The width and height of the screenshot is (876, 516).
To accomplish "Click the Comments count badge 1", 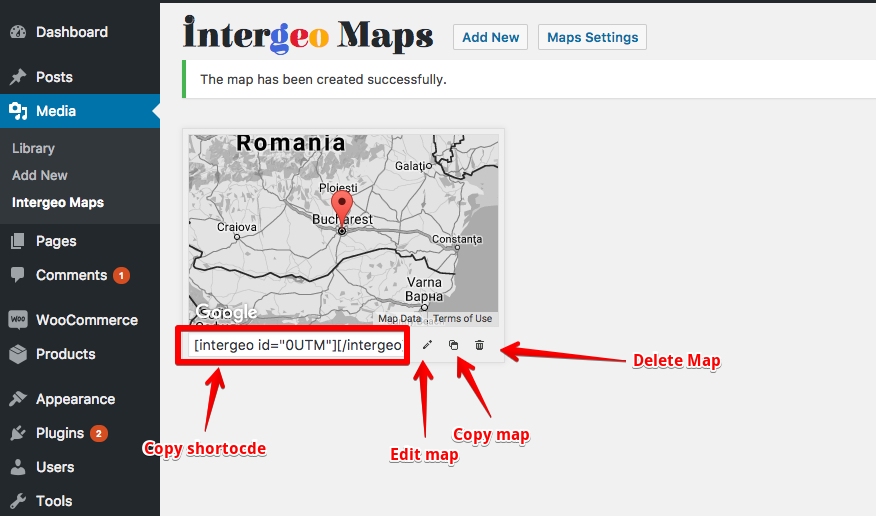I will (x=121, y=275).
